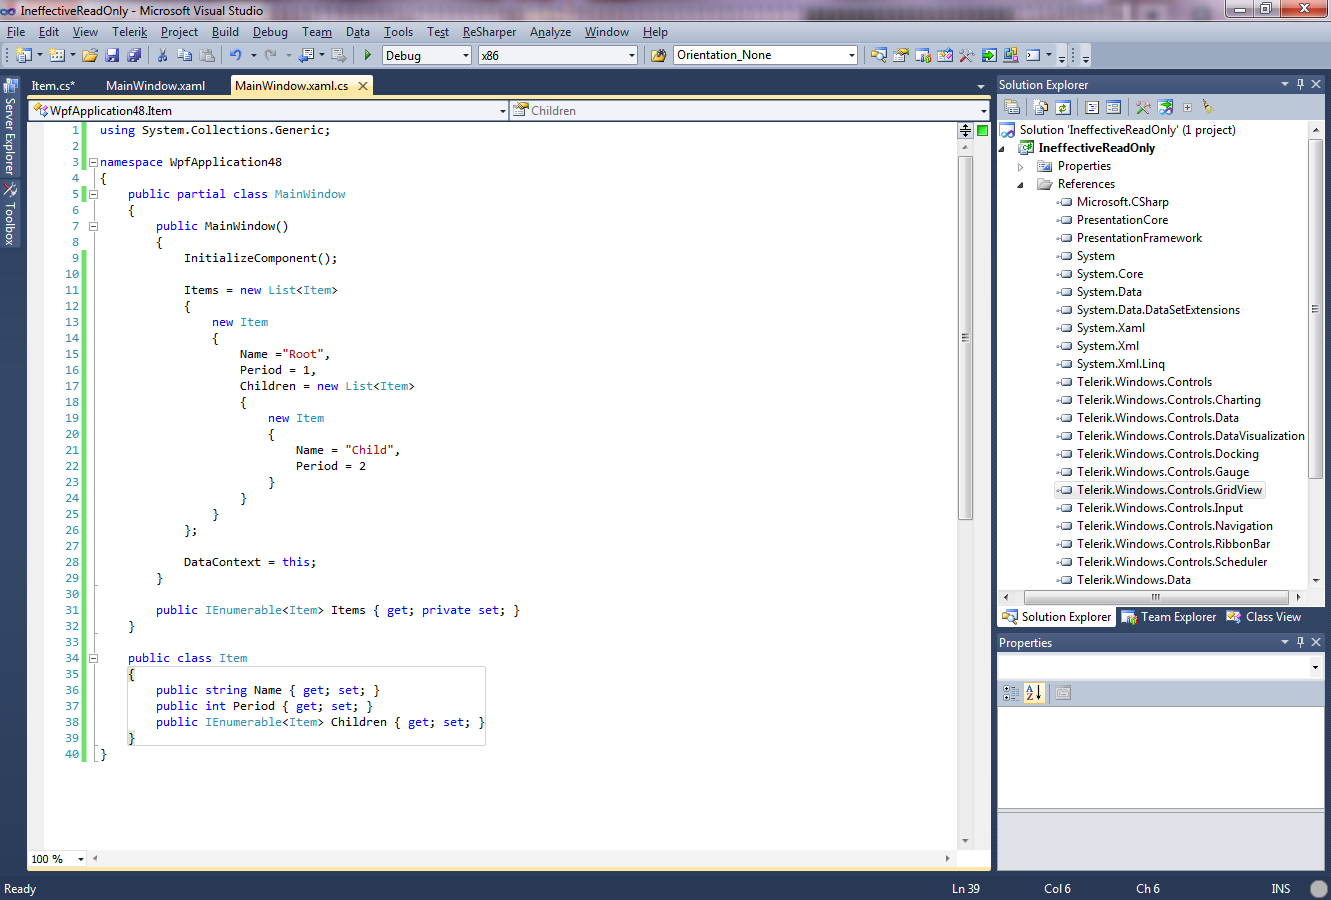Viewport: 1331px width, 900px height.
Task: Open the ReSharper menu
Action: point(489,32)
